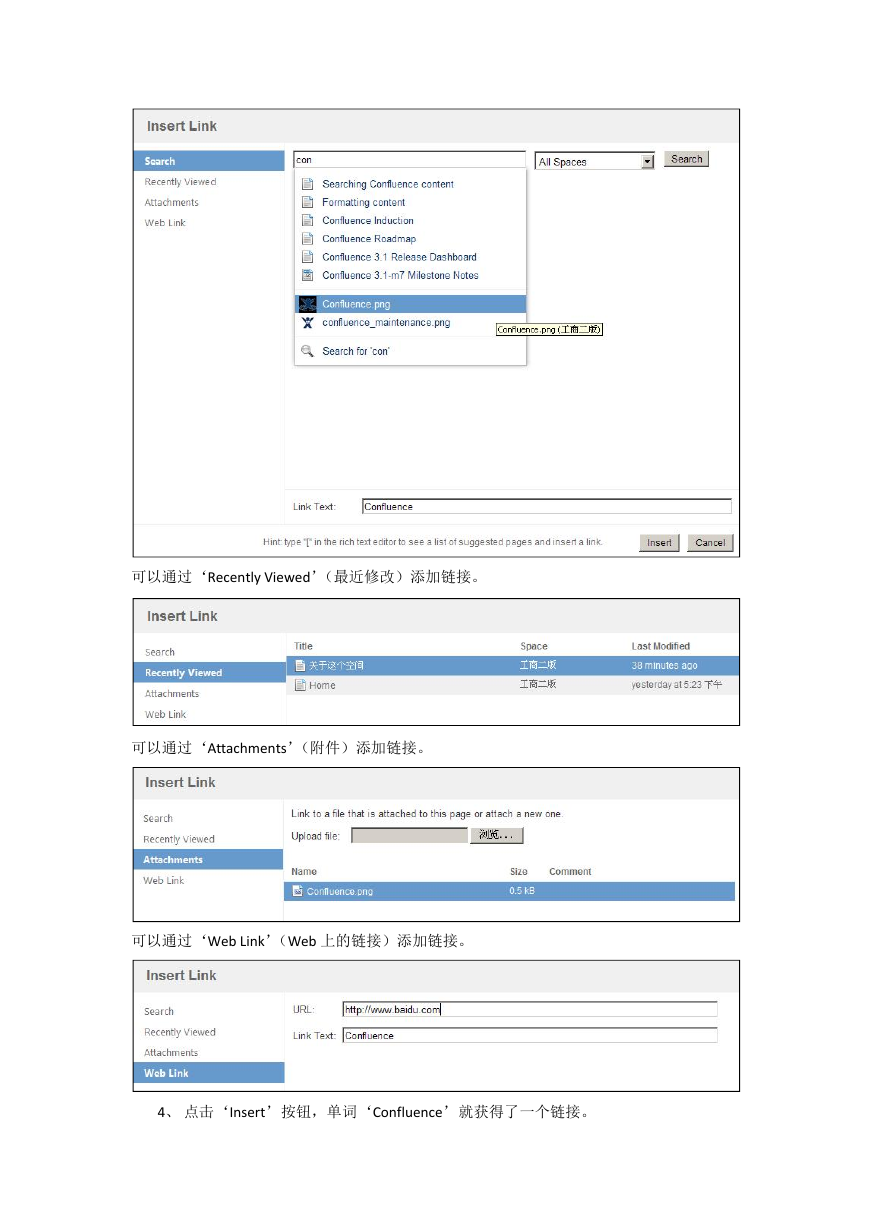869x1228 pixels.
Task: Click the Comment column header
Action: (x=570, y=871)
